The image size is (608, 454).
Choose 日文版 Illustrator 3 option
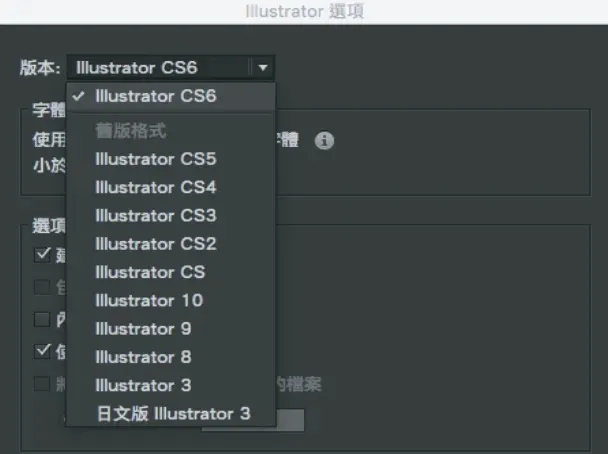coord(172,413)
